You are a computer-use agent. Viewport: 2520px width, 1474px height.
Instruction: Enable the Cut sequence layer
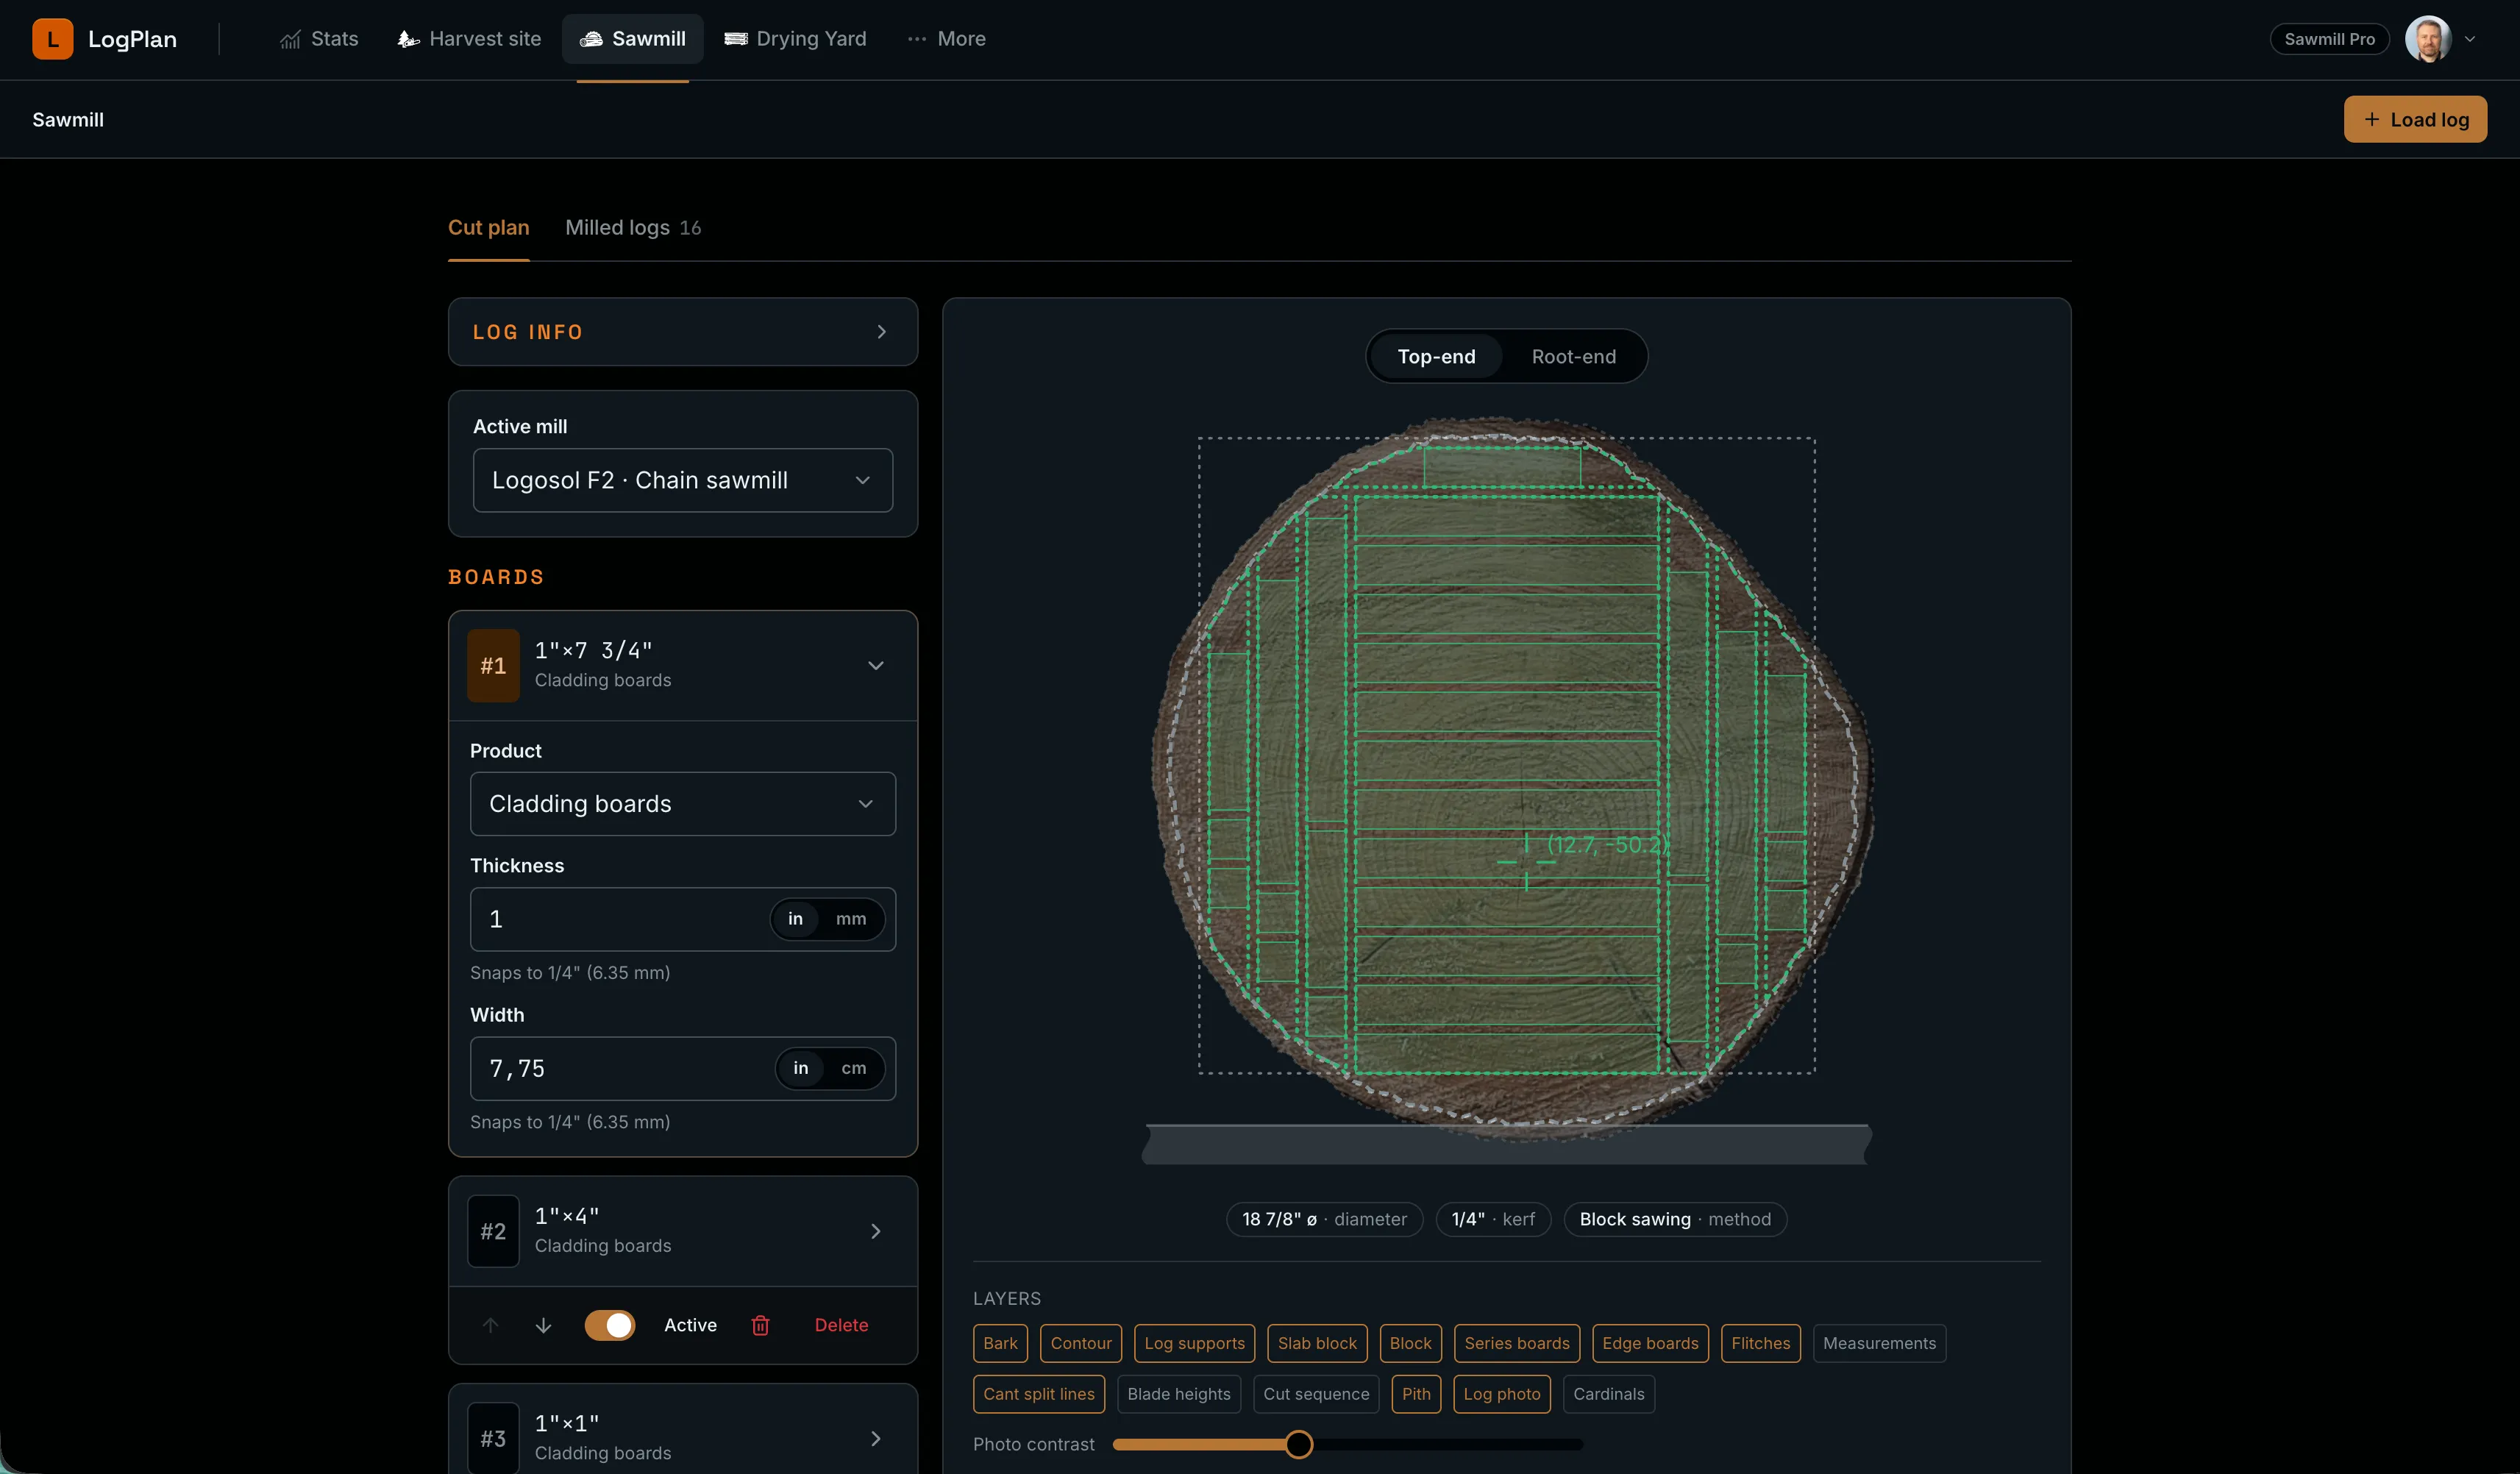pyautogui.click(x=1316, y=1394)
